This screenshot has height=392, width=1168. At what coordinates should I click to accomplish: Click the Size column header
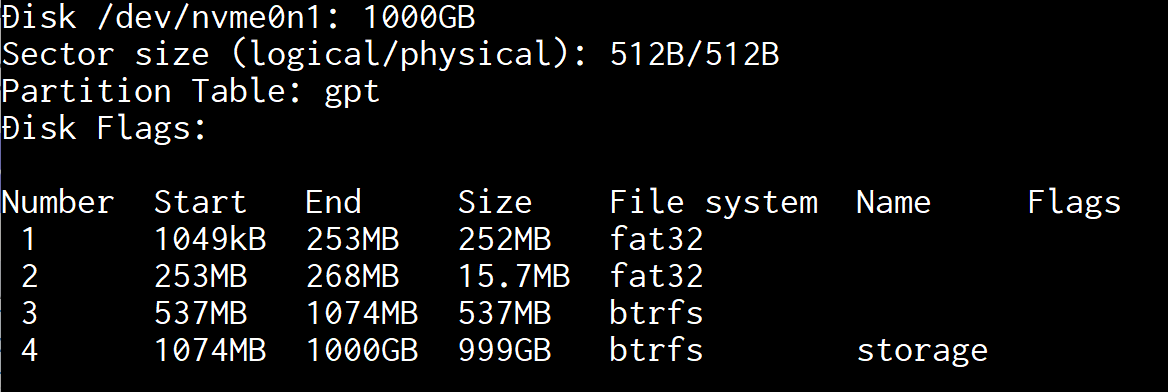[495, 203]
